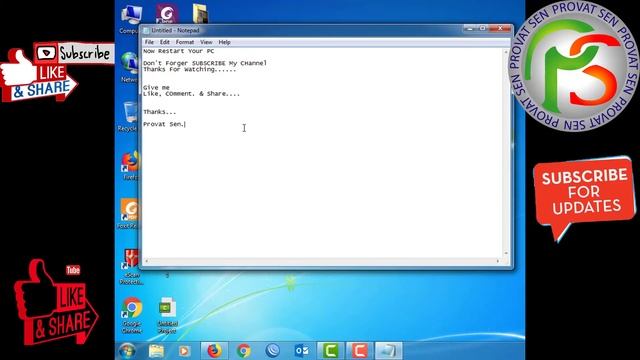640x360 pixels.
Task: Maximize the Notepad window
Action: (482, 29)
